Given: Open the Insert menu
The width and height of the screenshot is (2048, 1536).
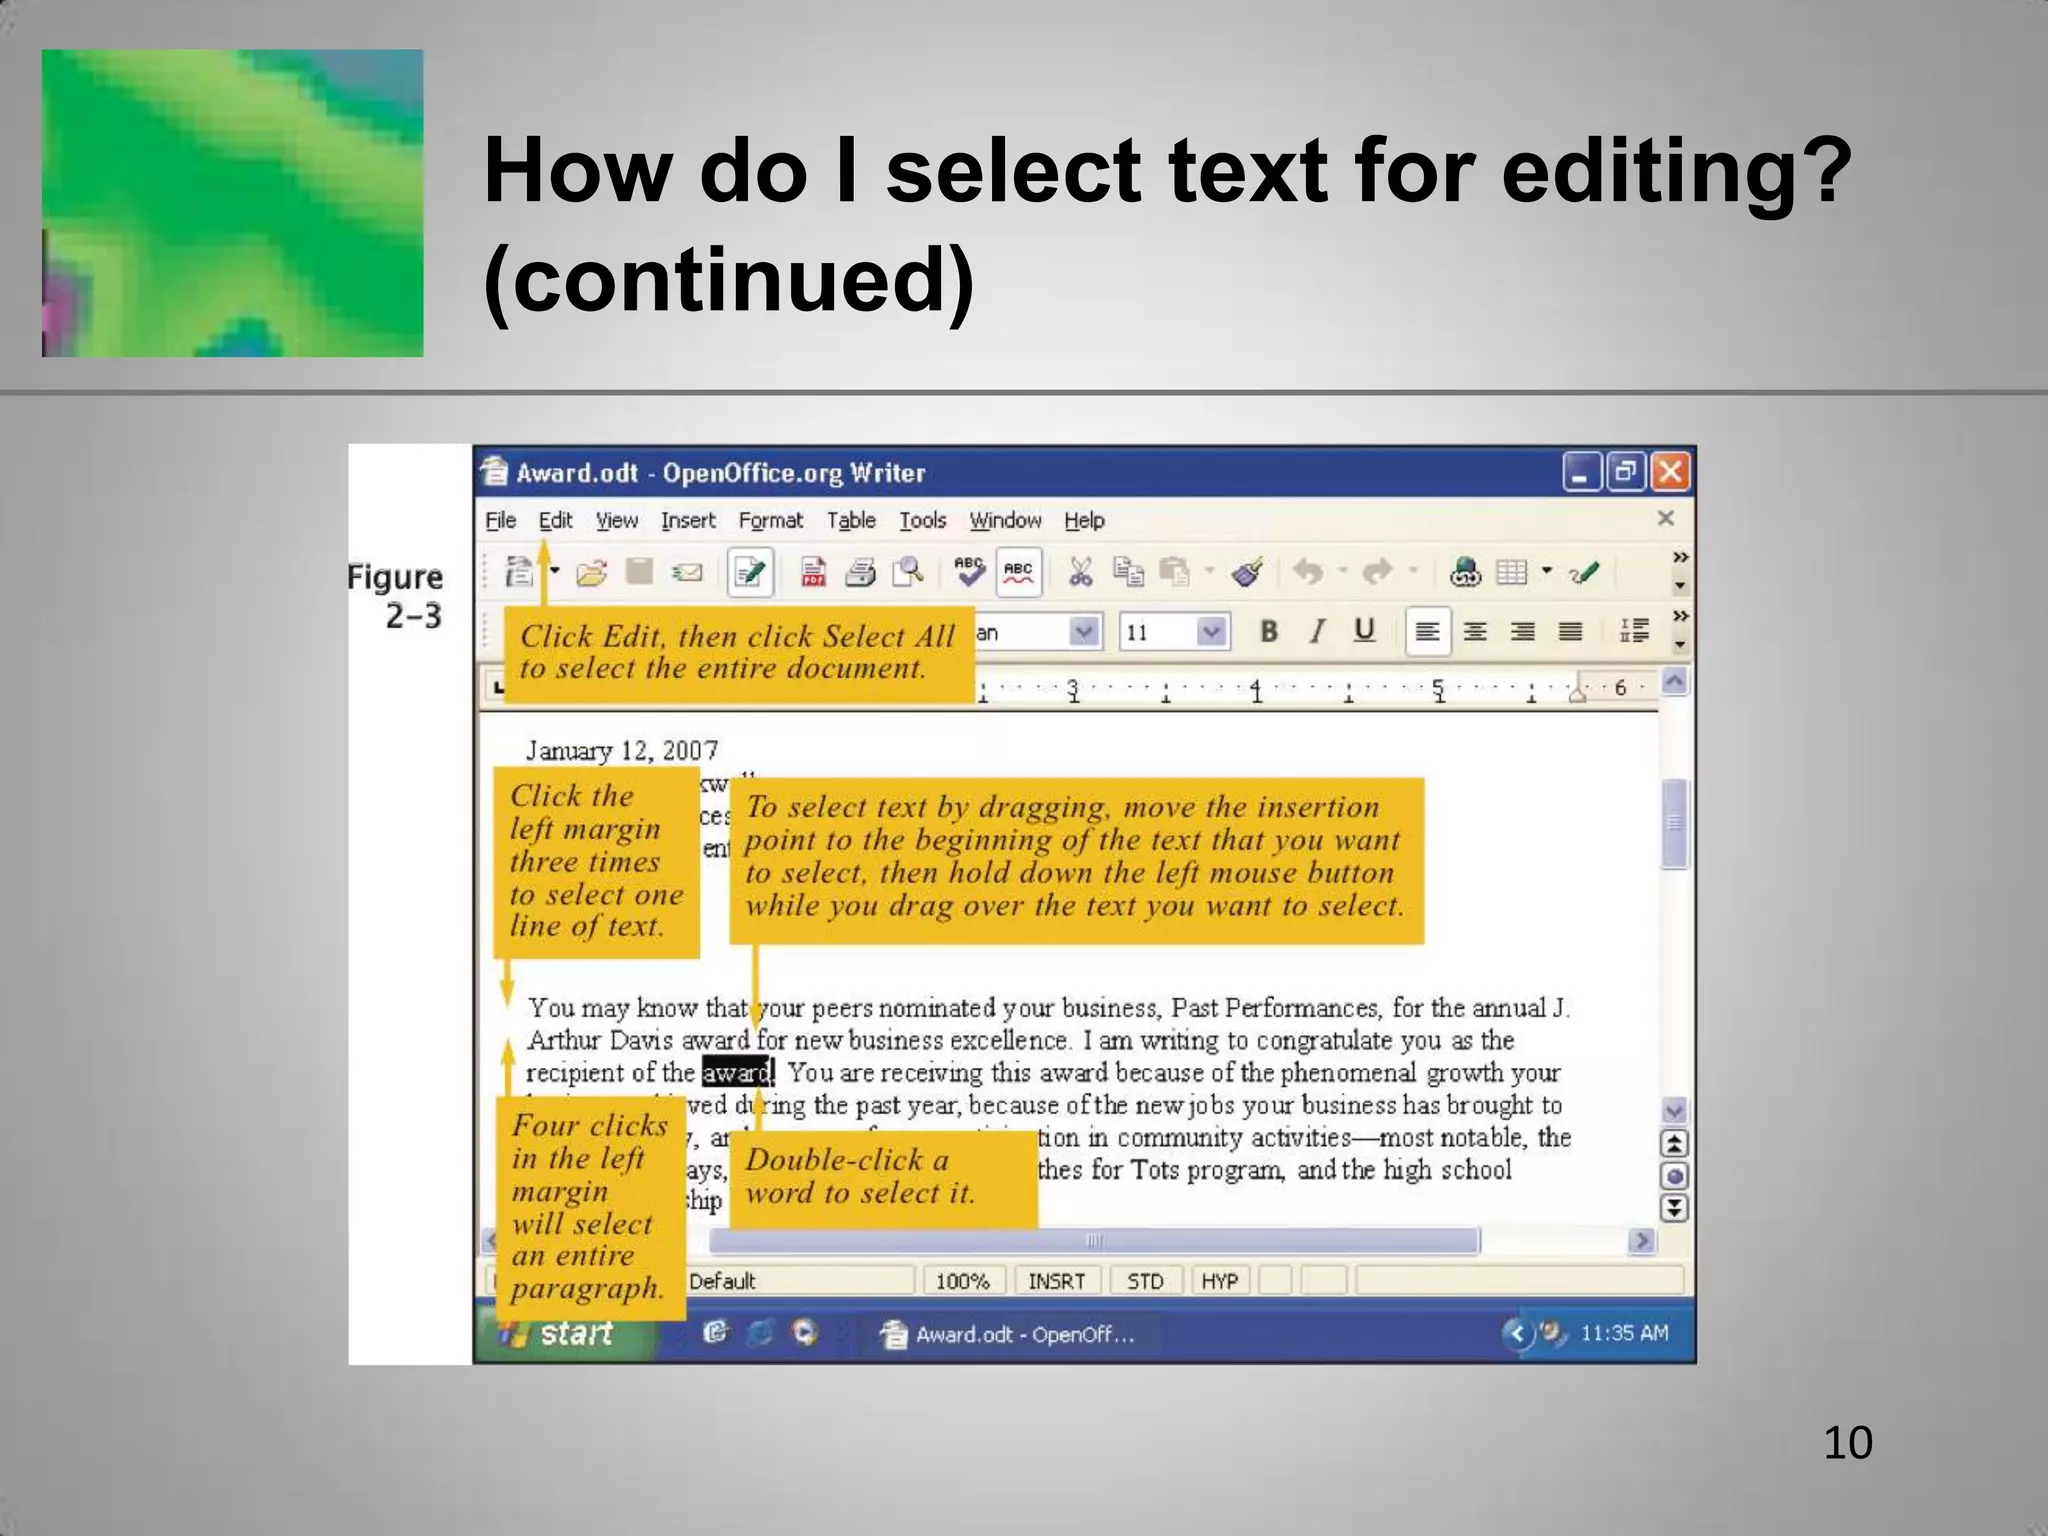Looking at the screenshot, I should 688,520.
